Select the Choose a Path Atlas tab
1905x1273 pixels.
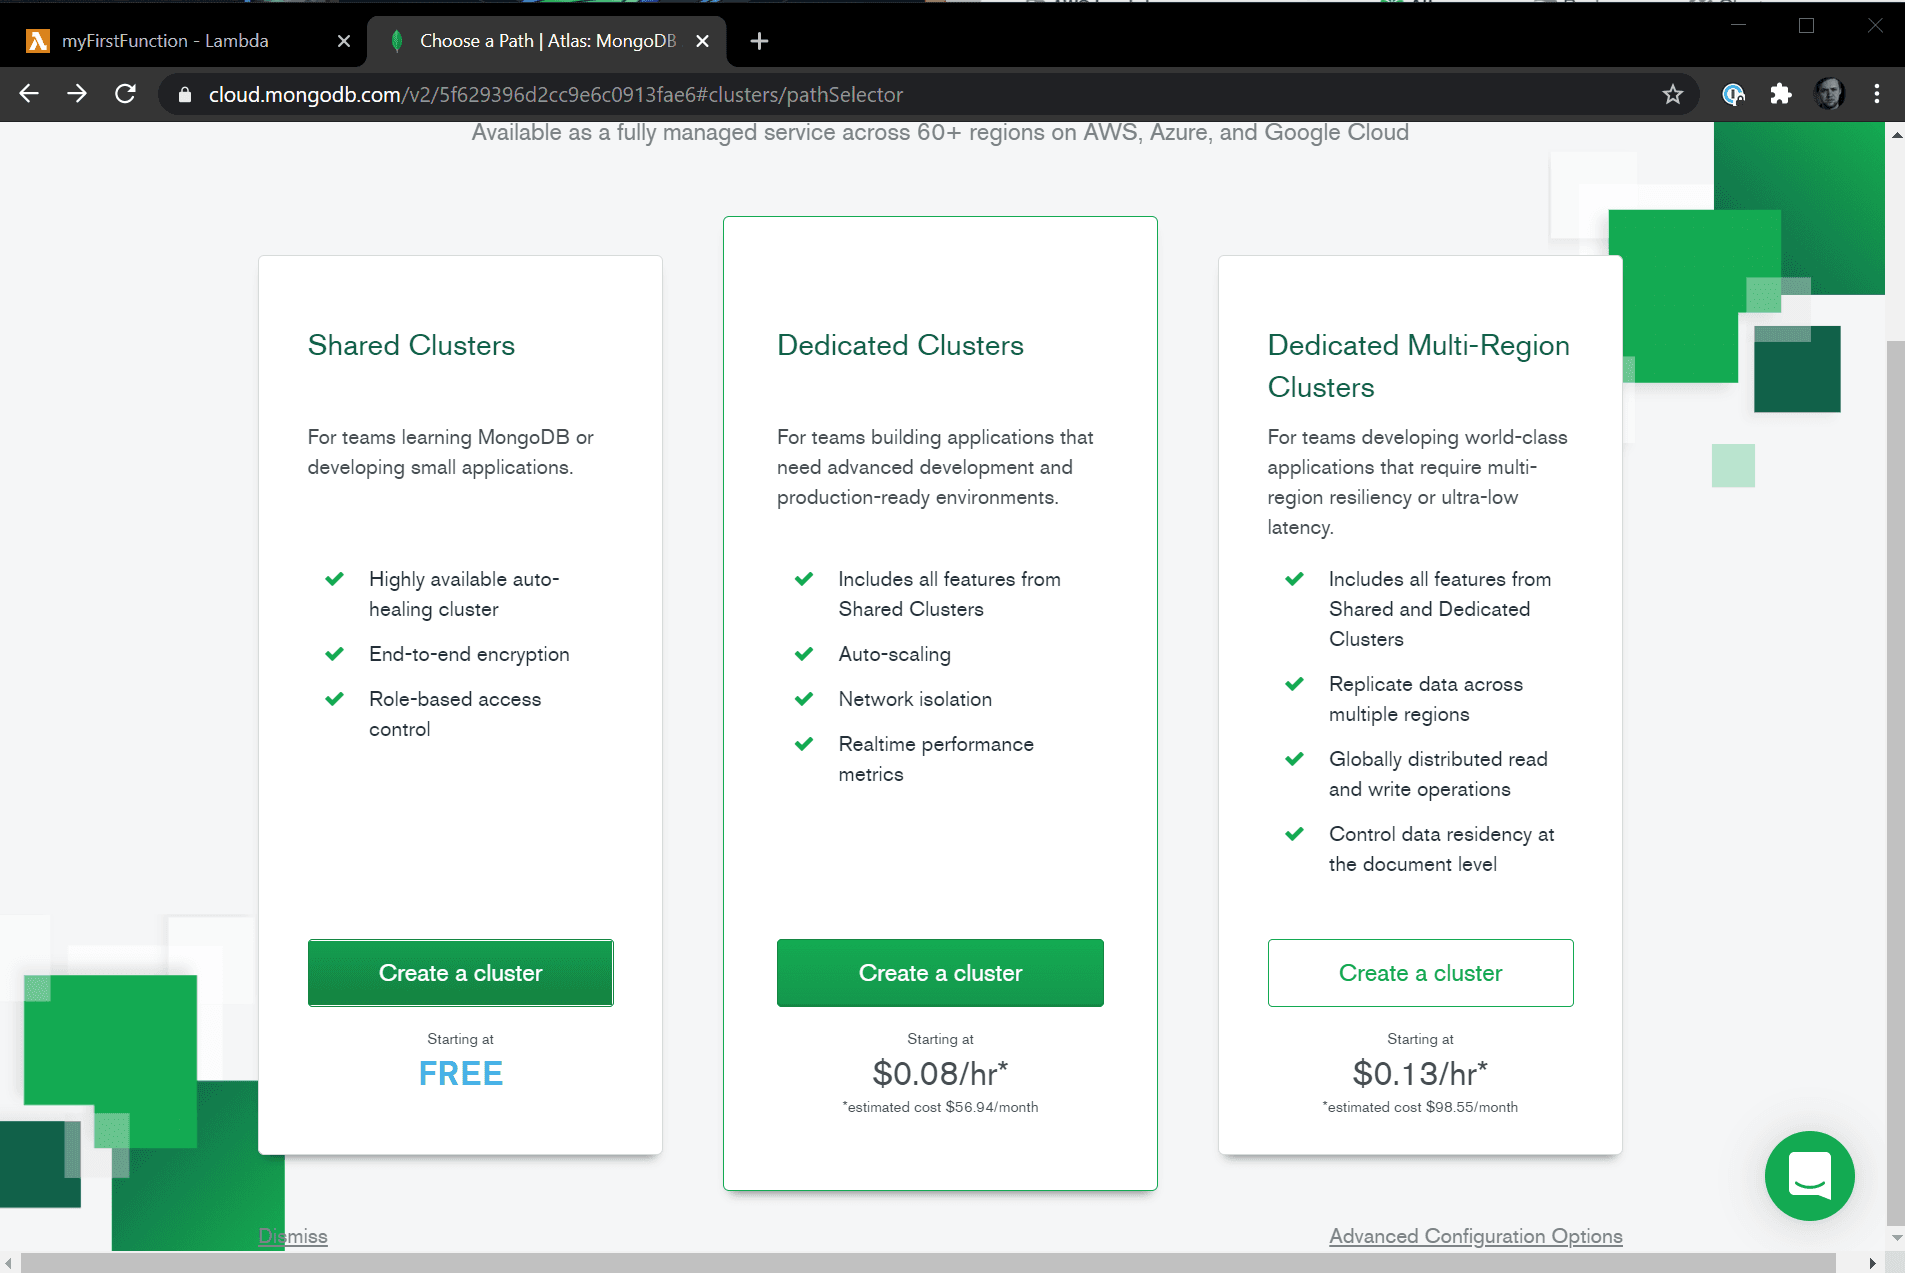tap(547, 41)
